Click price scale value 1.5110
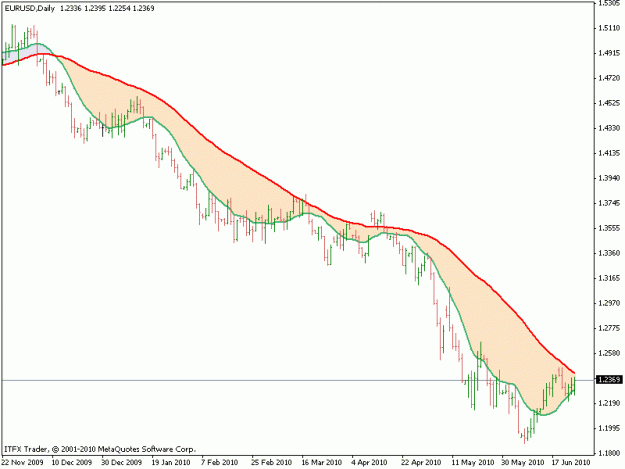 click(609, 28)
